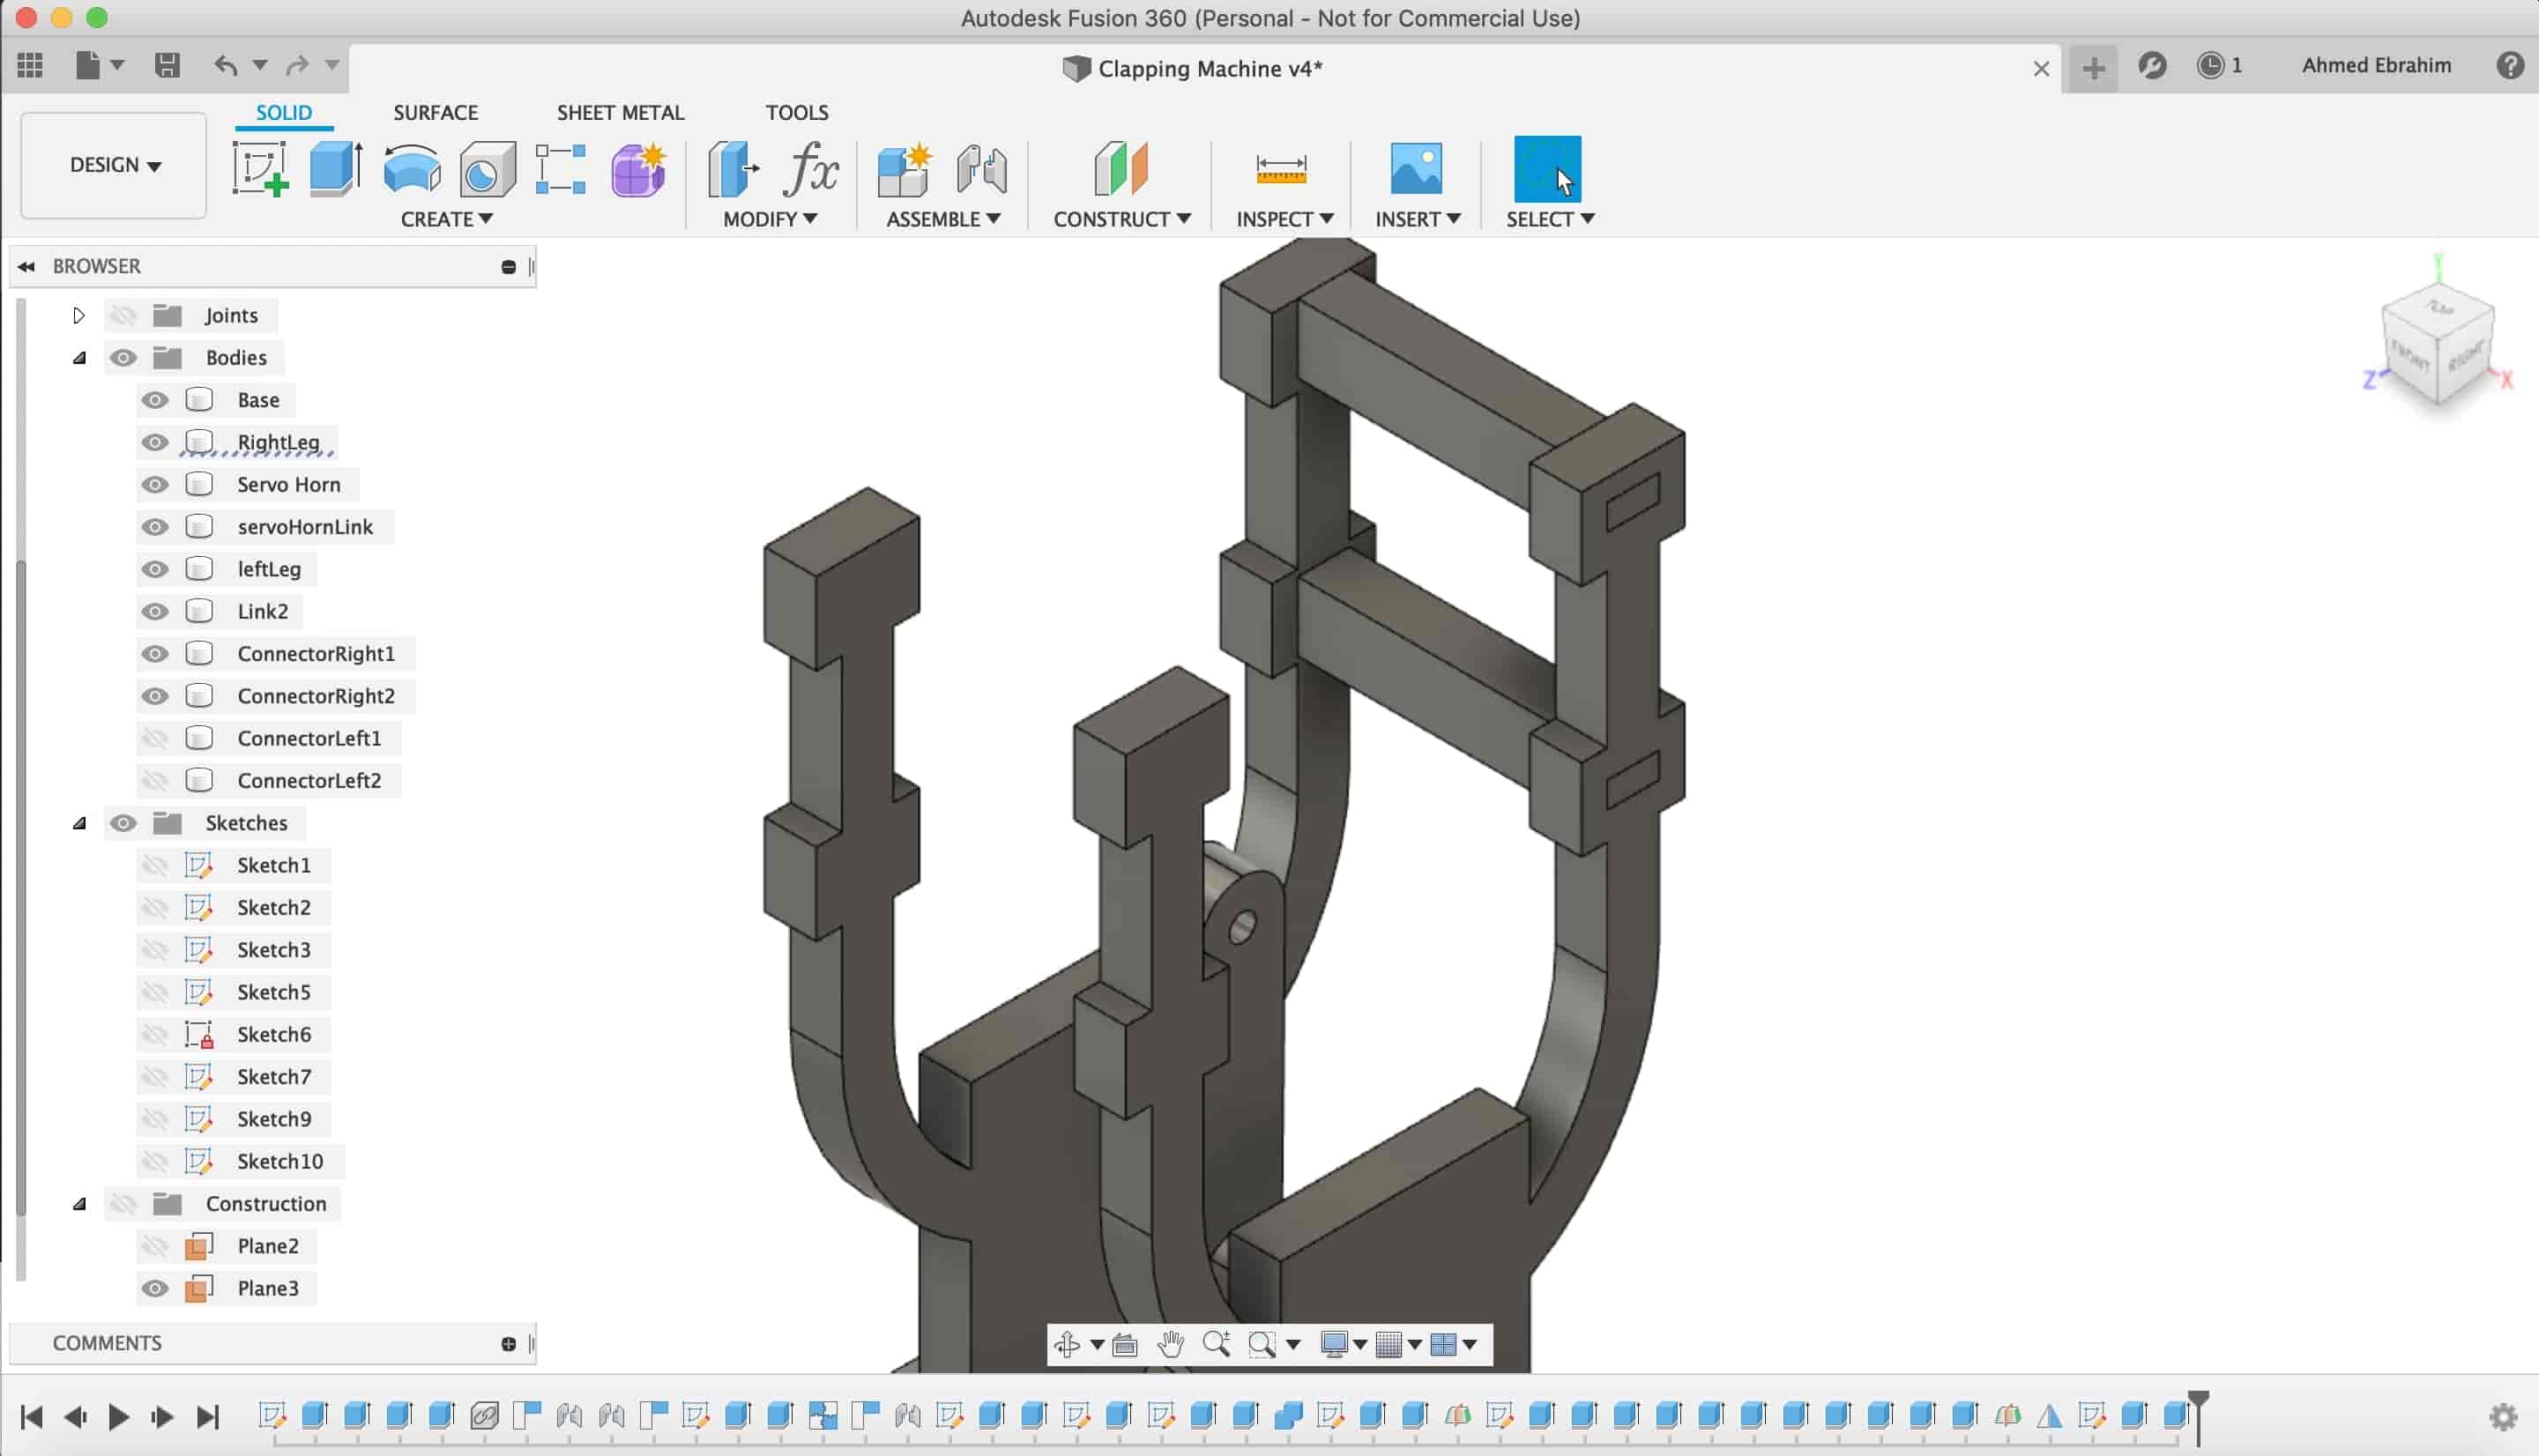The image size is (2539, 1456).
Task: Click the Insert image icon
Action: click(1416, 168)
